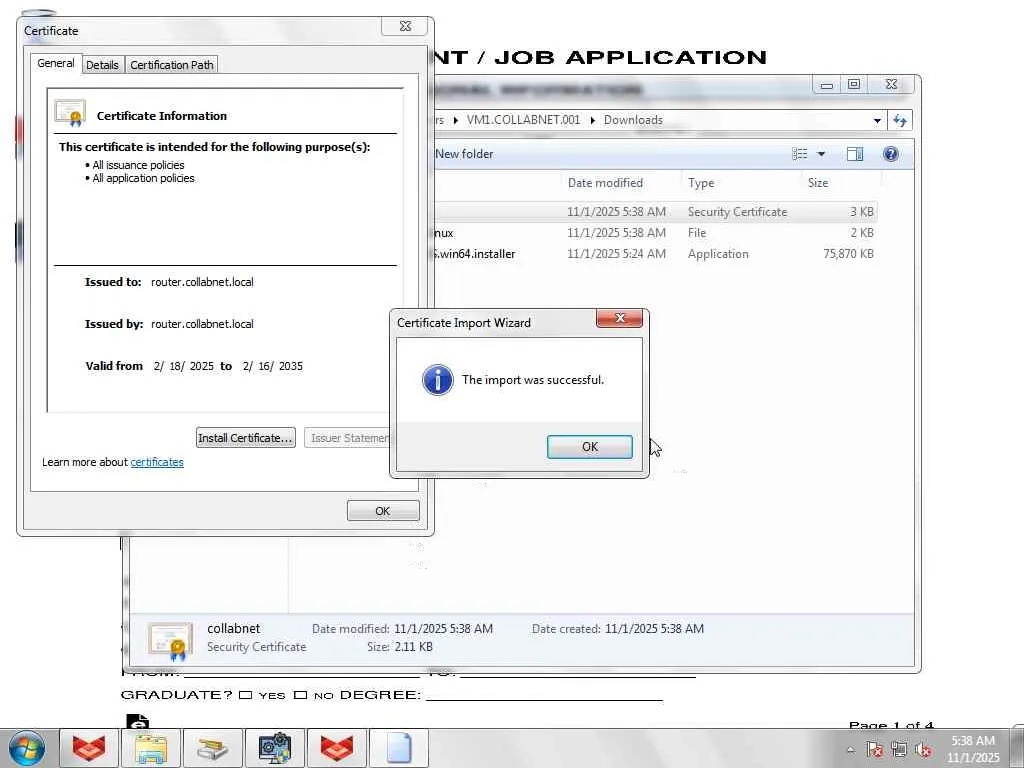
Task: Click the refresh button next to the address bar
Action: (x=900, y=120)
